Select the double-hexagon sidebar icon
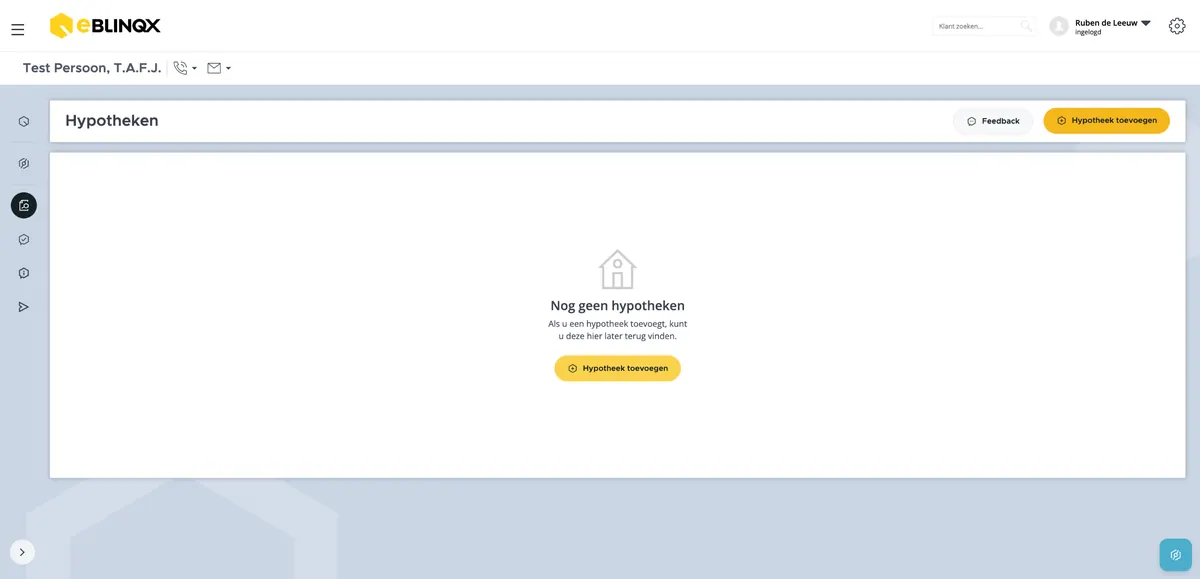1200x579 pixels. coord(24,163)
